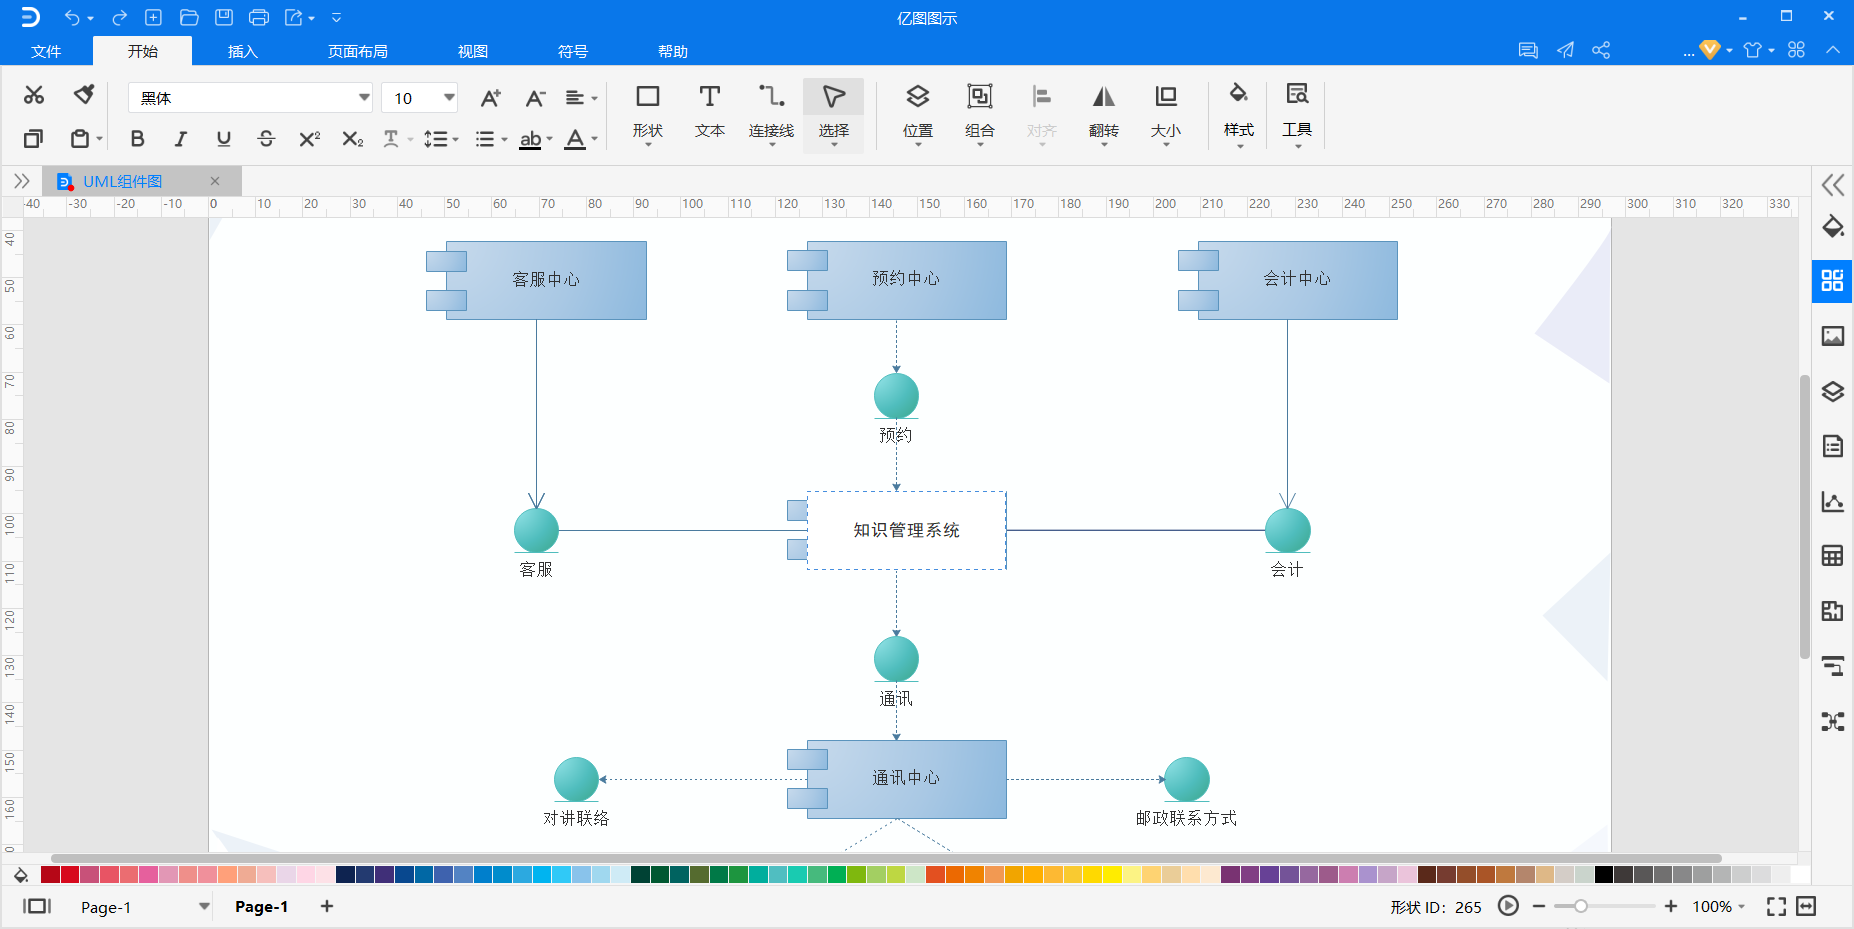Open the fill bucket panel in sidebar
Screen dimensions: 1854x929
[1832, 227]
